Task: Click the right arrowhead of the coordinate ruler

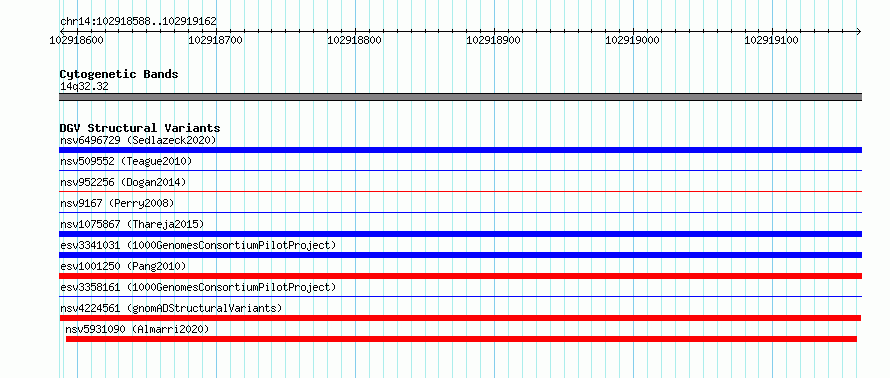Action: point(858,31)
